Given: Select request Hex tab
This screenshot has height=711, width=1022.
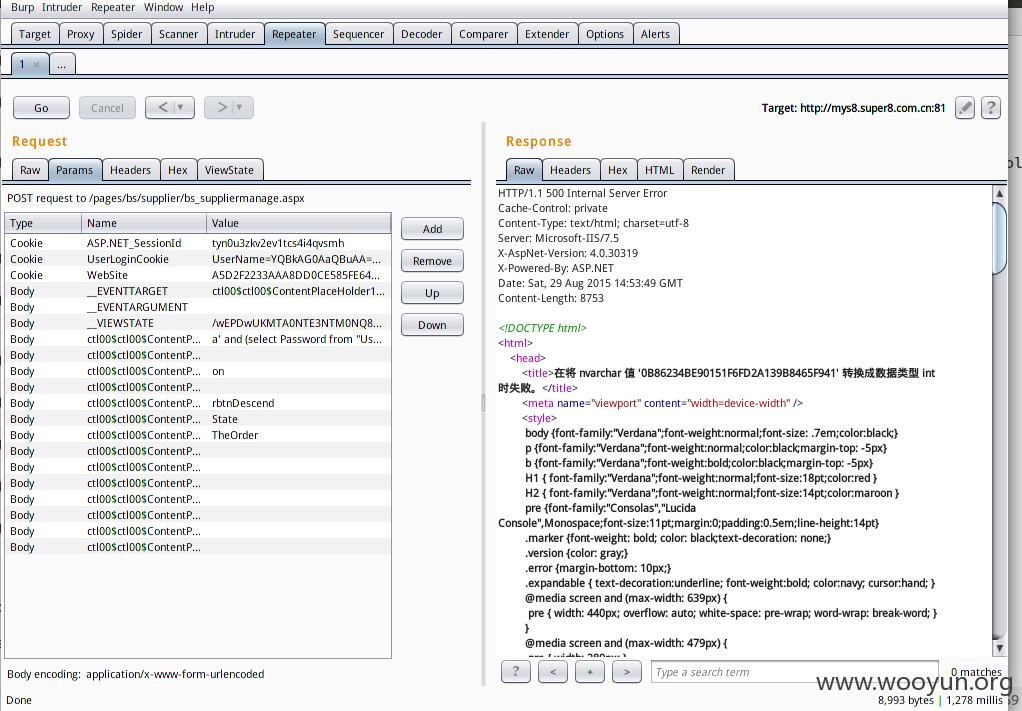Looking at the screenshot, I should coord(178,170).
